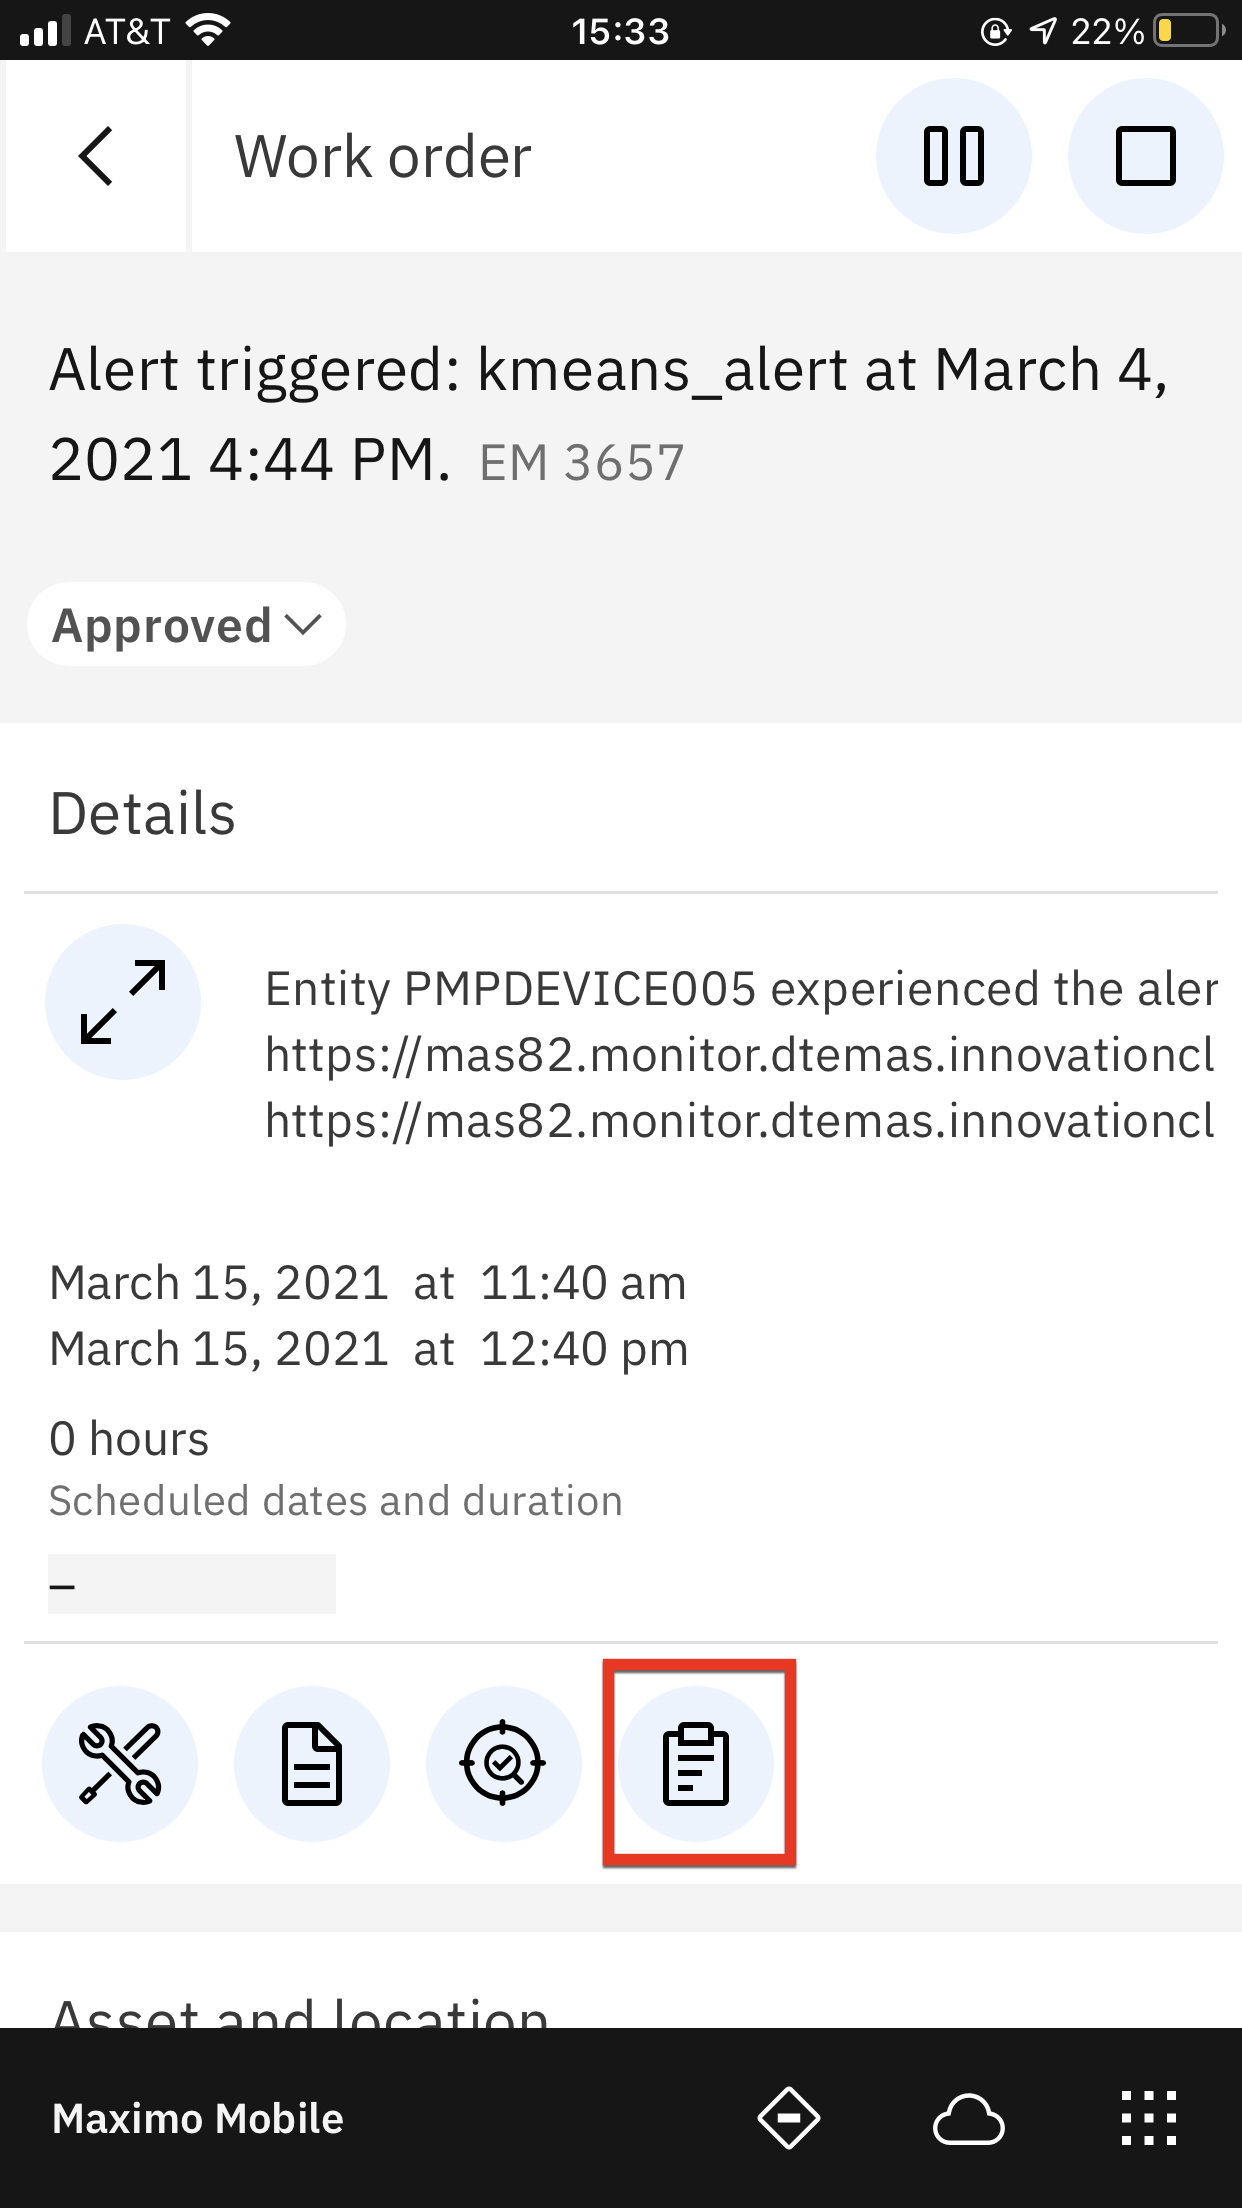
Task: Tap the Maximo Mobile label
Action: pos(198,2119)
